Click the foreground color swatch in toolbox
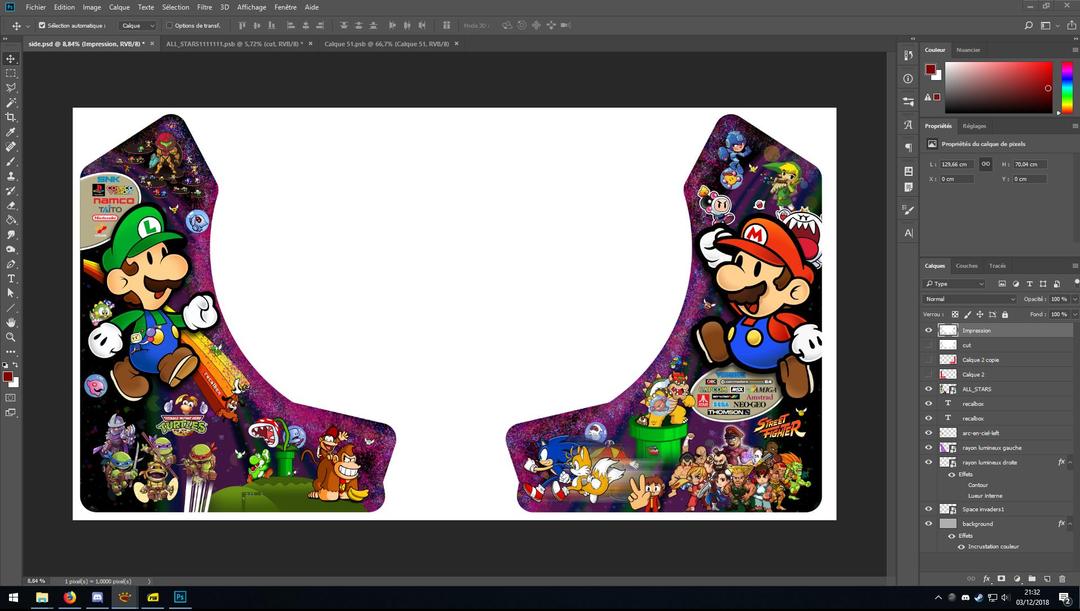Image resolution: width=1080 pixels, height=611 pixels. tap(8, 376)
